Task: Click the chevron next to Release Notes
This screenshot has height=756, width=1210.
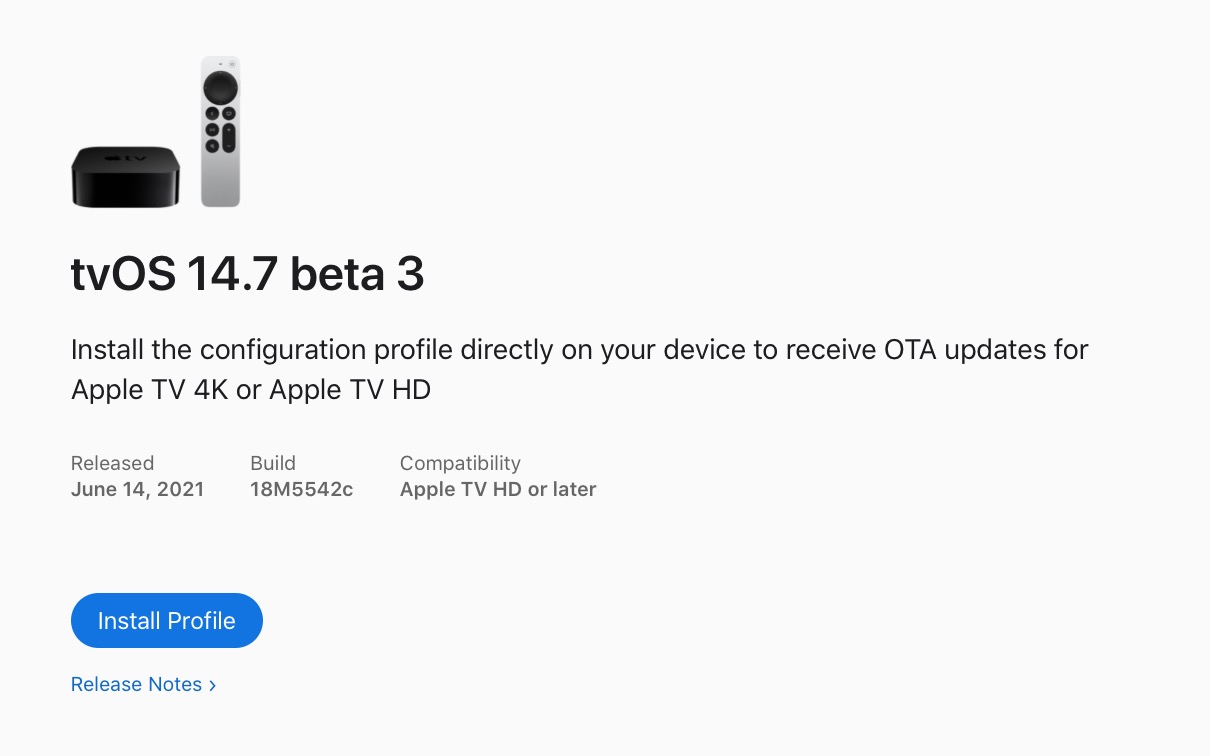Action: tap(212, 685)
